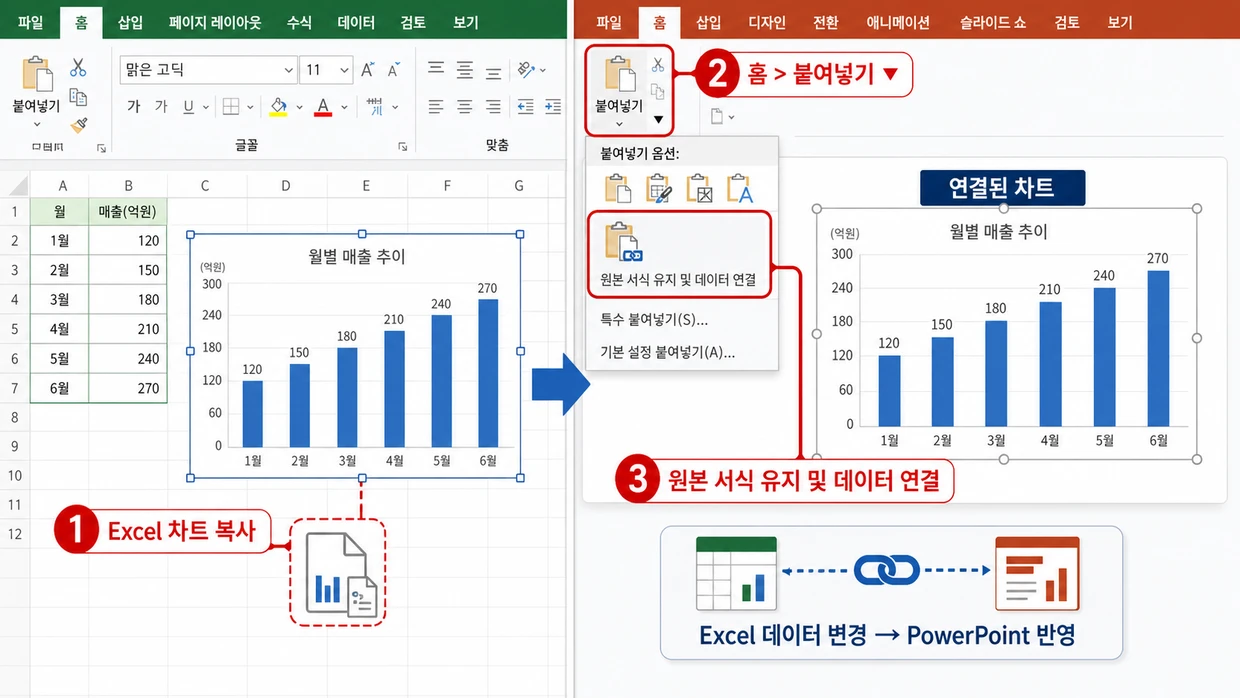1240x698 pixels.
Task: Click the PowerPoint 붙여넣기 clipboard icon
Action: (x=620, y=75)
